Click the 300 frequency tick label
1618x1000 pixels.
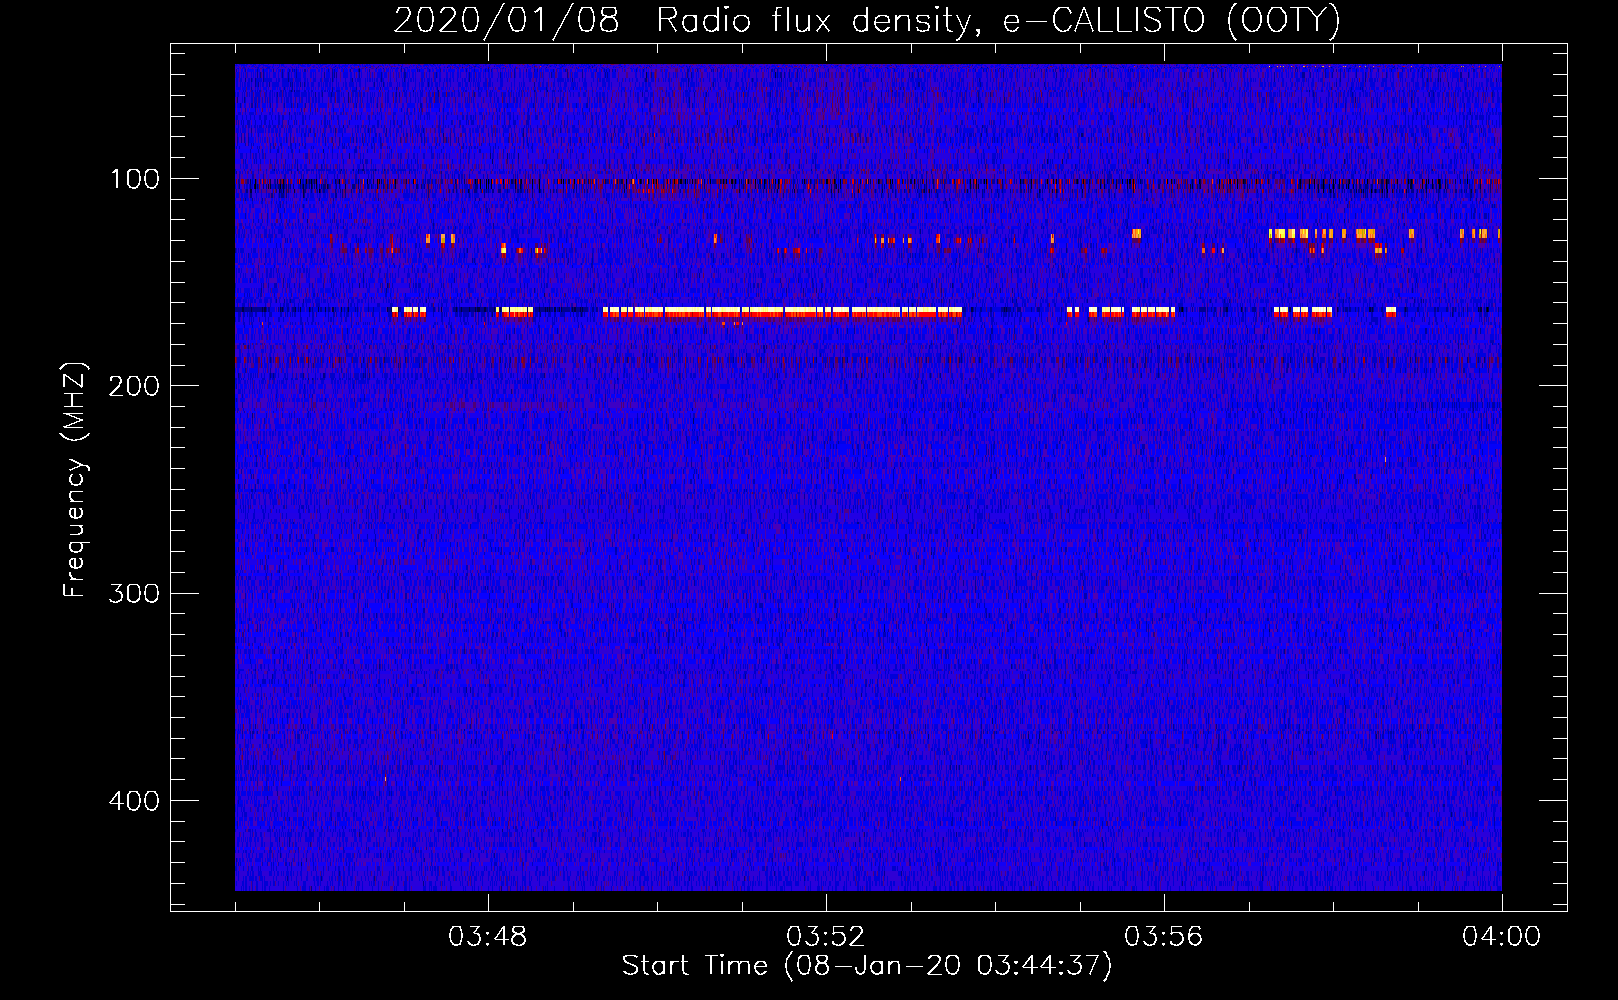134,593
